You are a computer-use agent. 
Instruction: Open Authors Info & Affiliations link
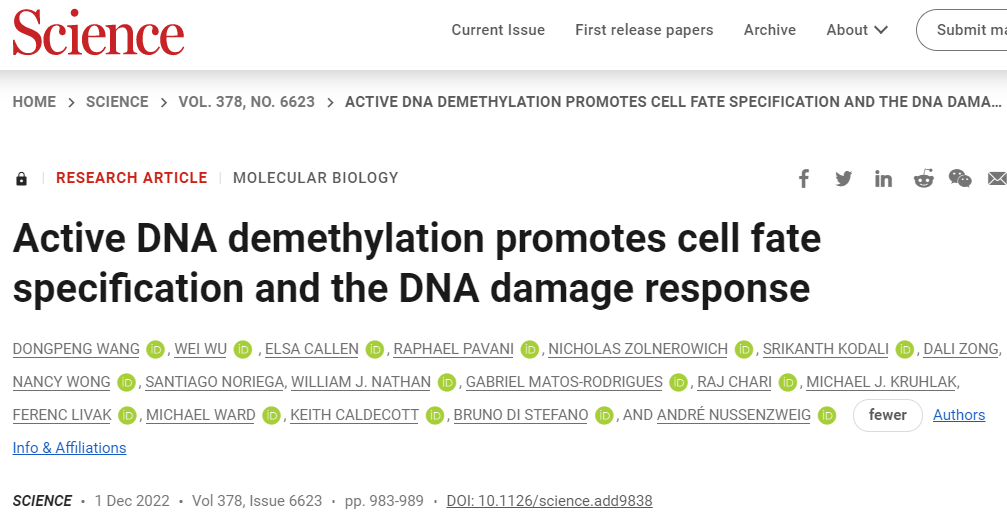958,415
